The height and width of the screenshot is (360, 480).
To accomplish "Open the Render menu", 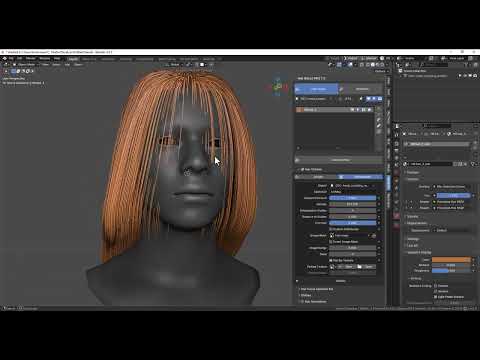I will point(31,58).
